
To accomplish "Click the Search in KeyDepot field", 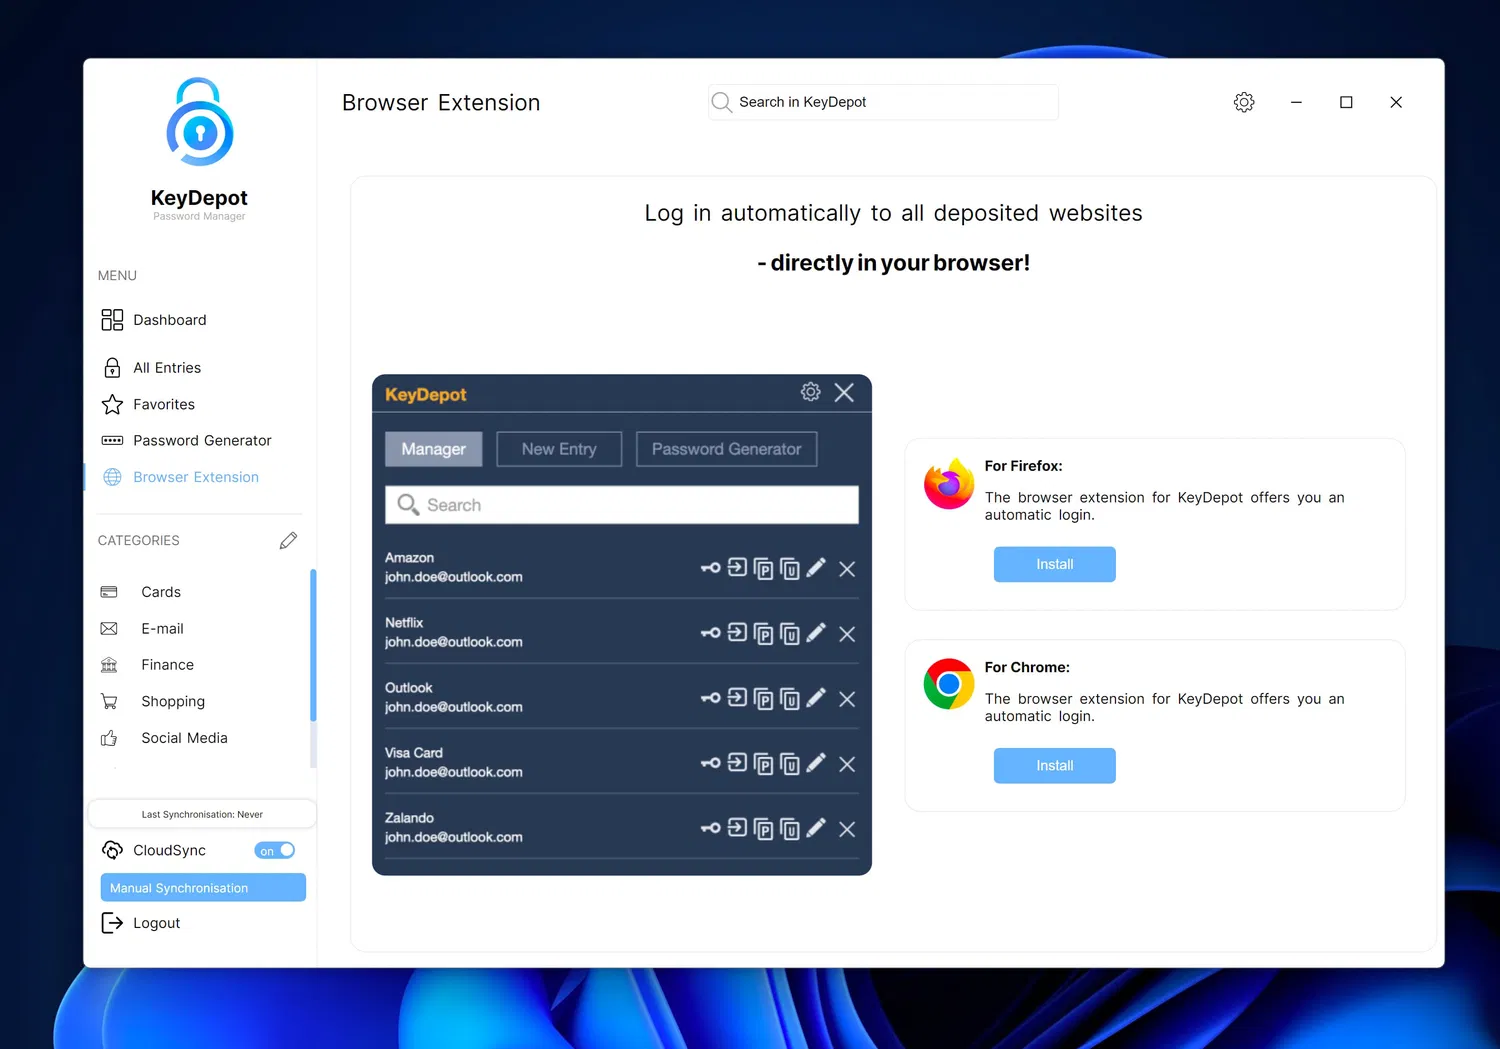I will [x=883, y=102].
